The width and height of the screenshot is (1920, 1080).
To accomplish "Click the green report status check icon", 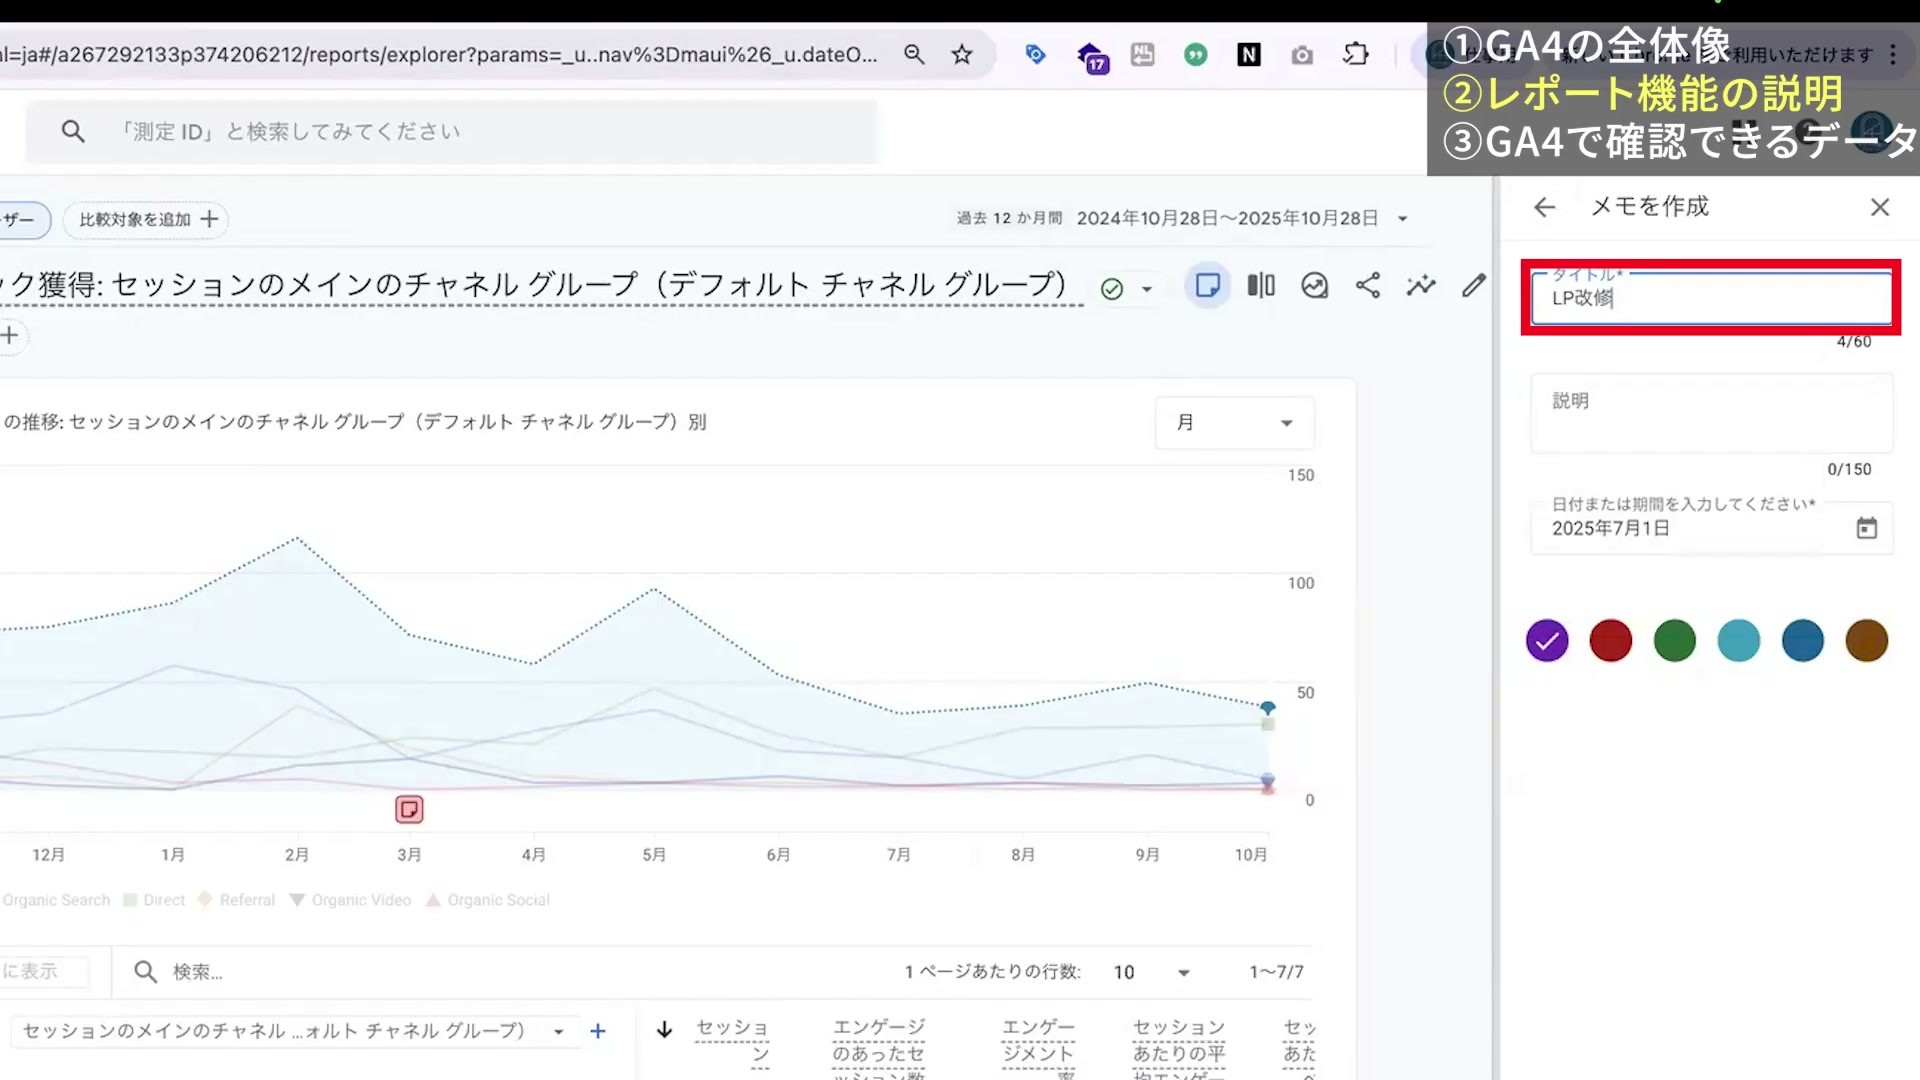I will point(1112,289).
